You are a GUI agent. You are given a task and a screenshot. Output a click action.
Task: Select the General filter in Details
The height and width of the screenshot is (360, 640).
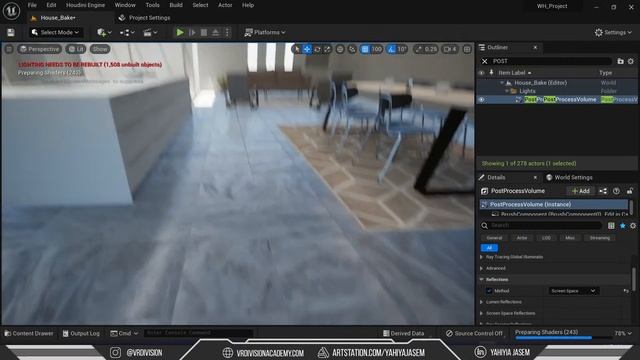click(494, 238)
